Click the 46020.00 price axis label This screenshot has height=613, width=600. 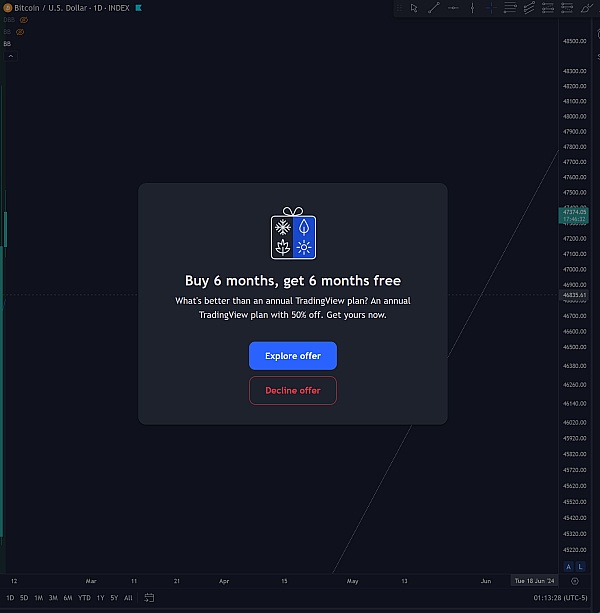574,423
